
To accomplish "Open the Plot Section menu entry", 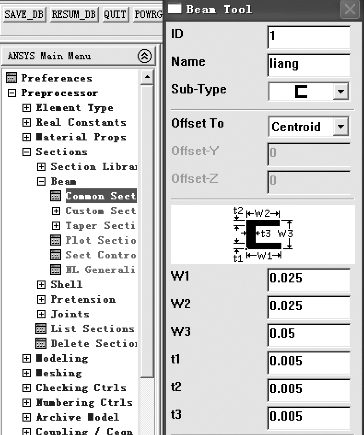I will [x=101, y=240].
